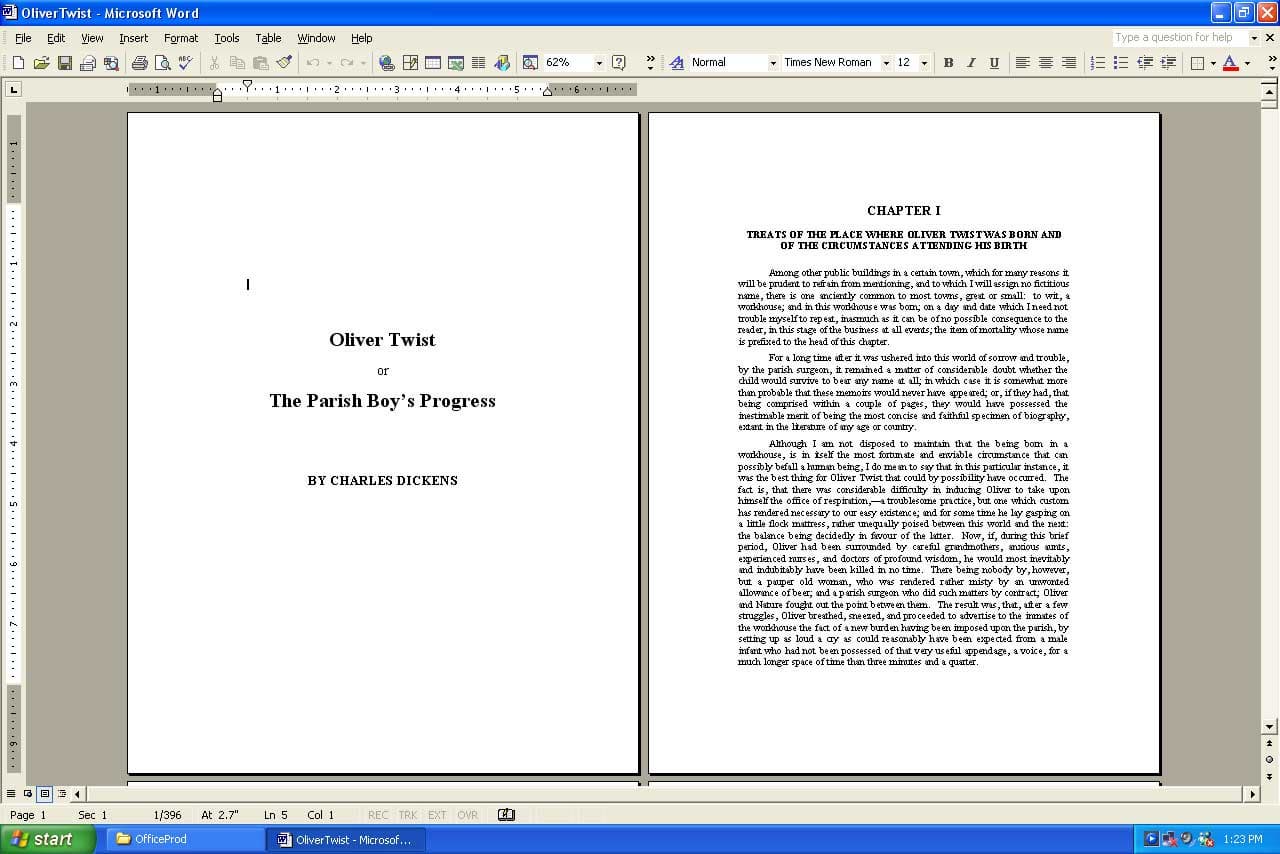Click the Windows start button

pyautogui.click(x=48, y=839)
